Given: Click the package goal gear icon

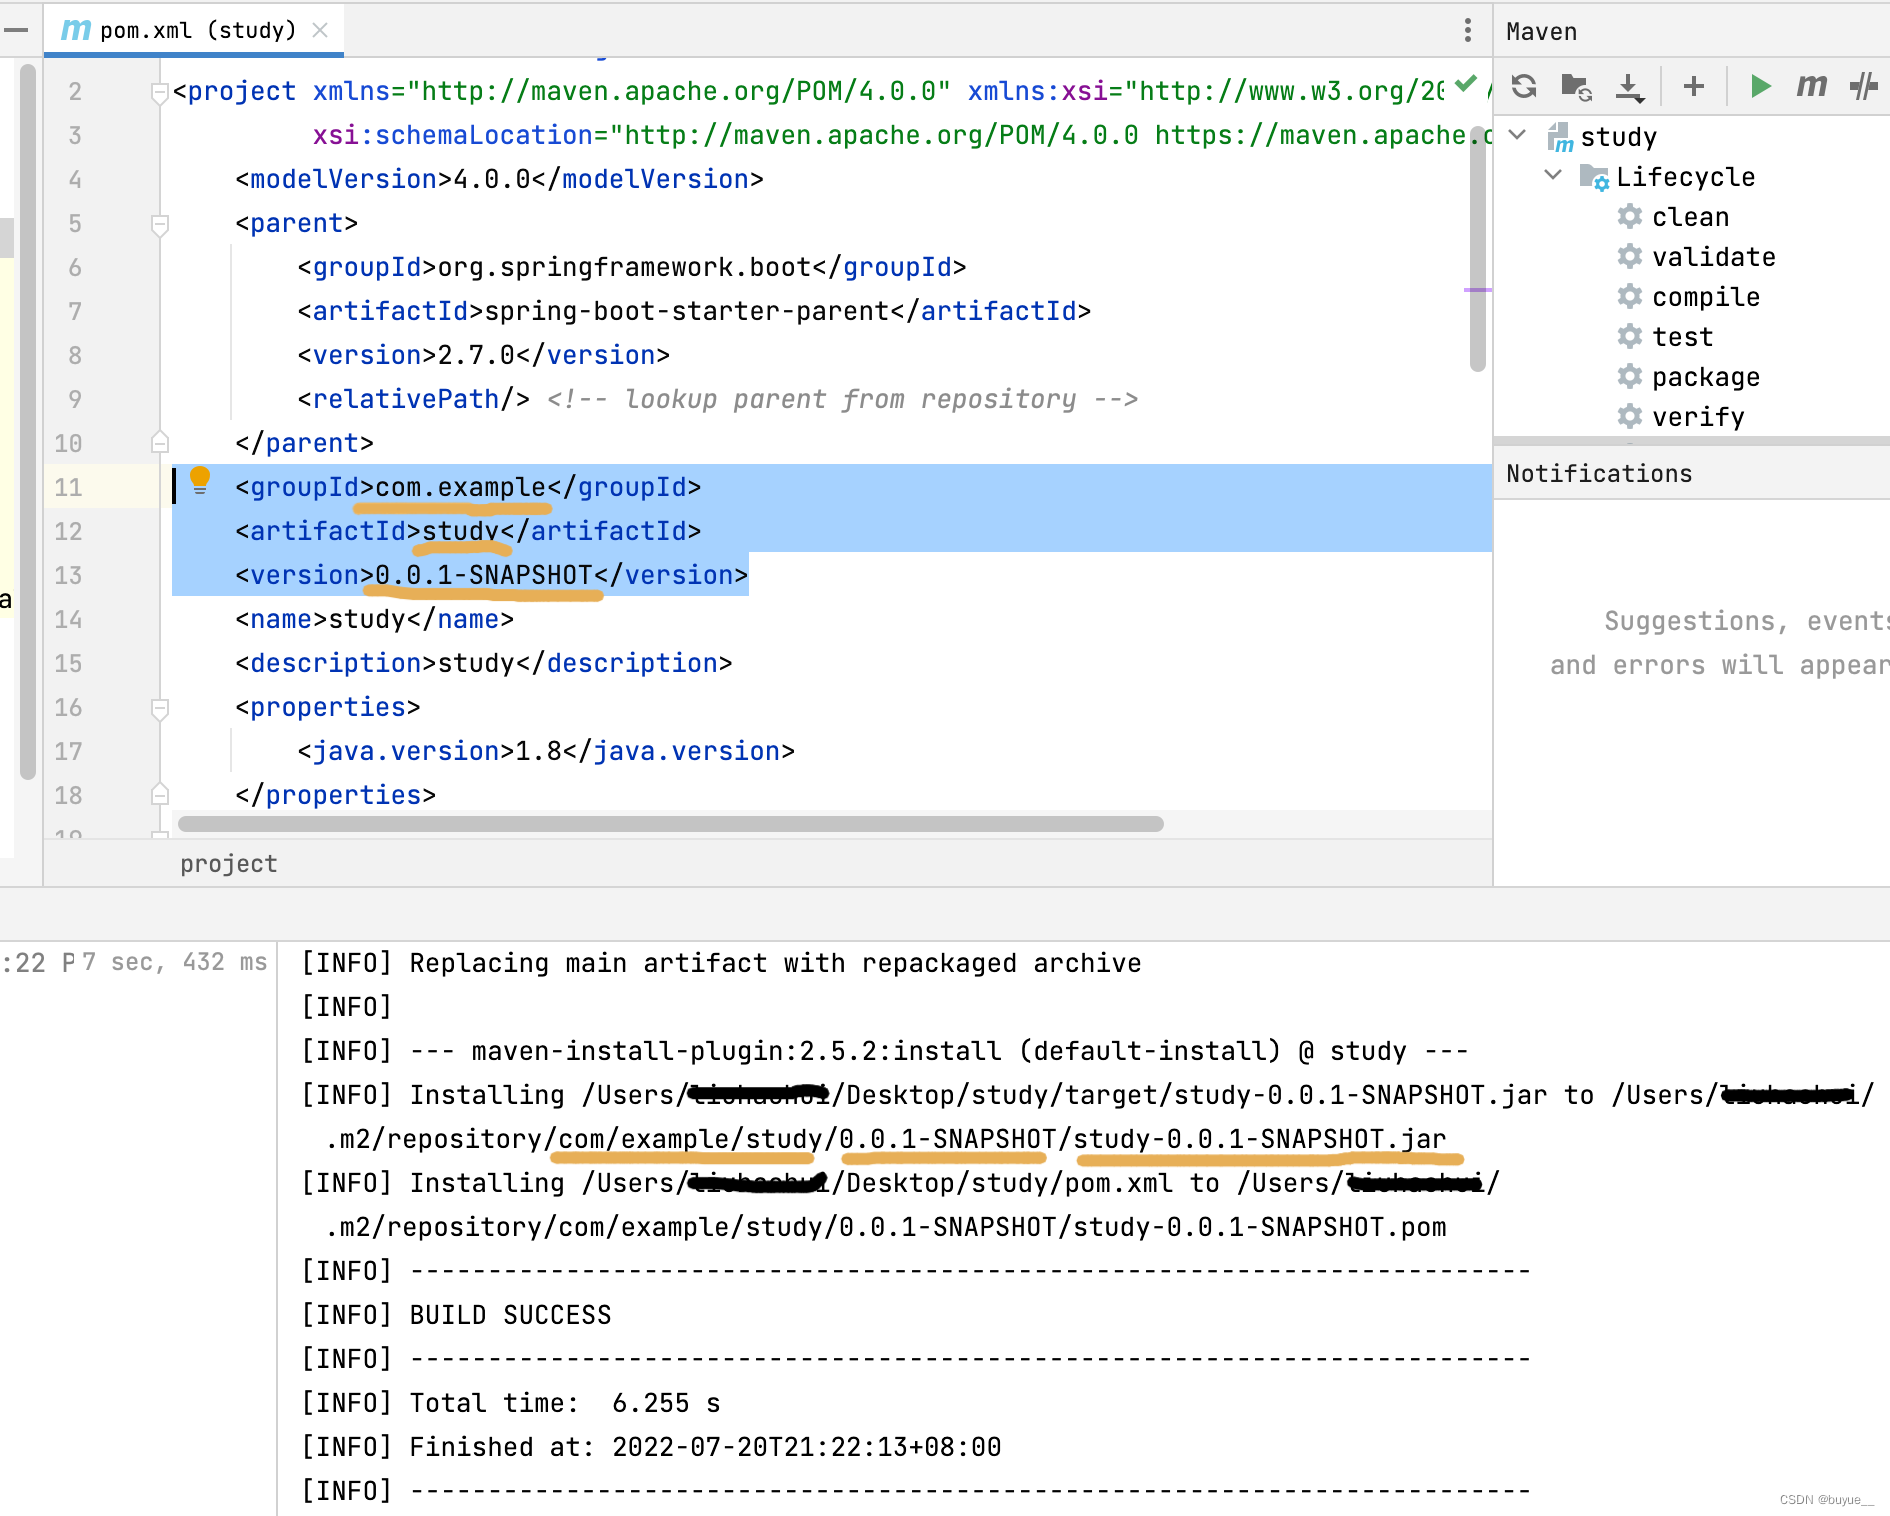Looking at the screenshot, I should pos(1630,376).
